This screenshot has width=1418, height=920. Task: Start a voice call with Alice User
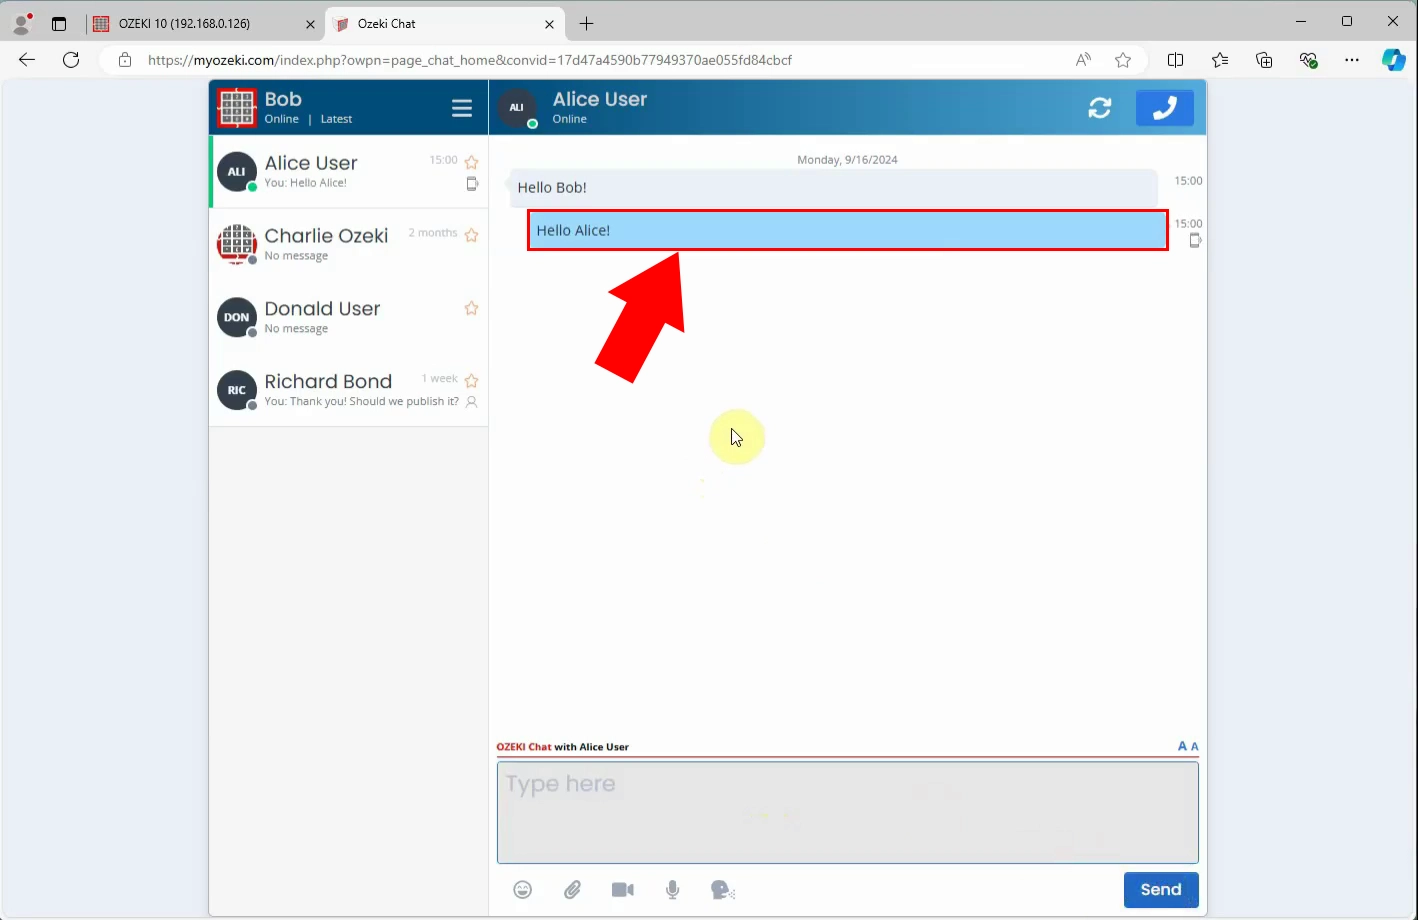[1164, 108]
